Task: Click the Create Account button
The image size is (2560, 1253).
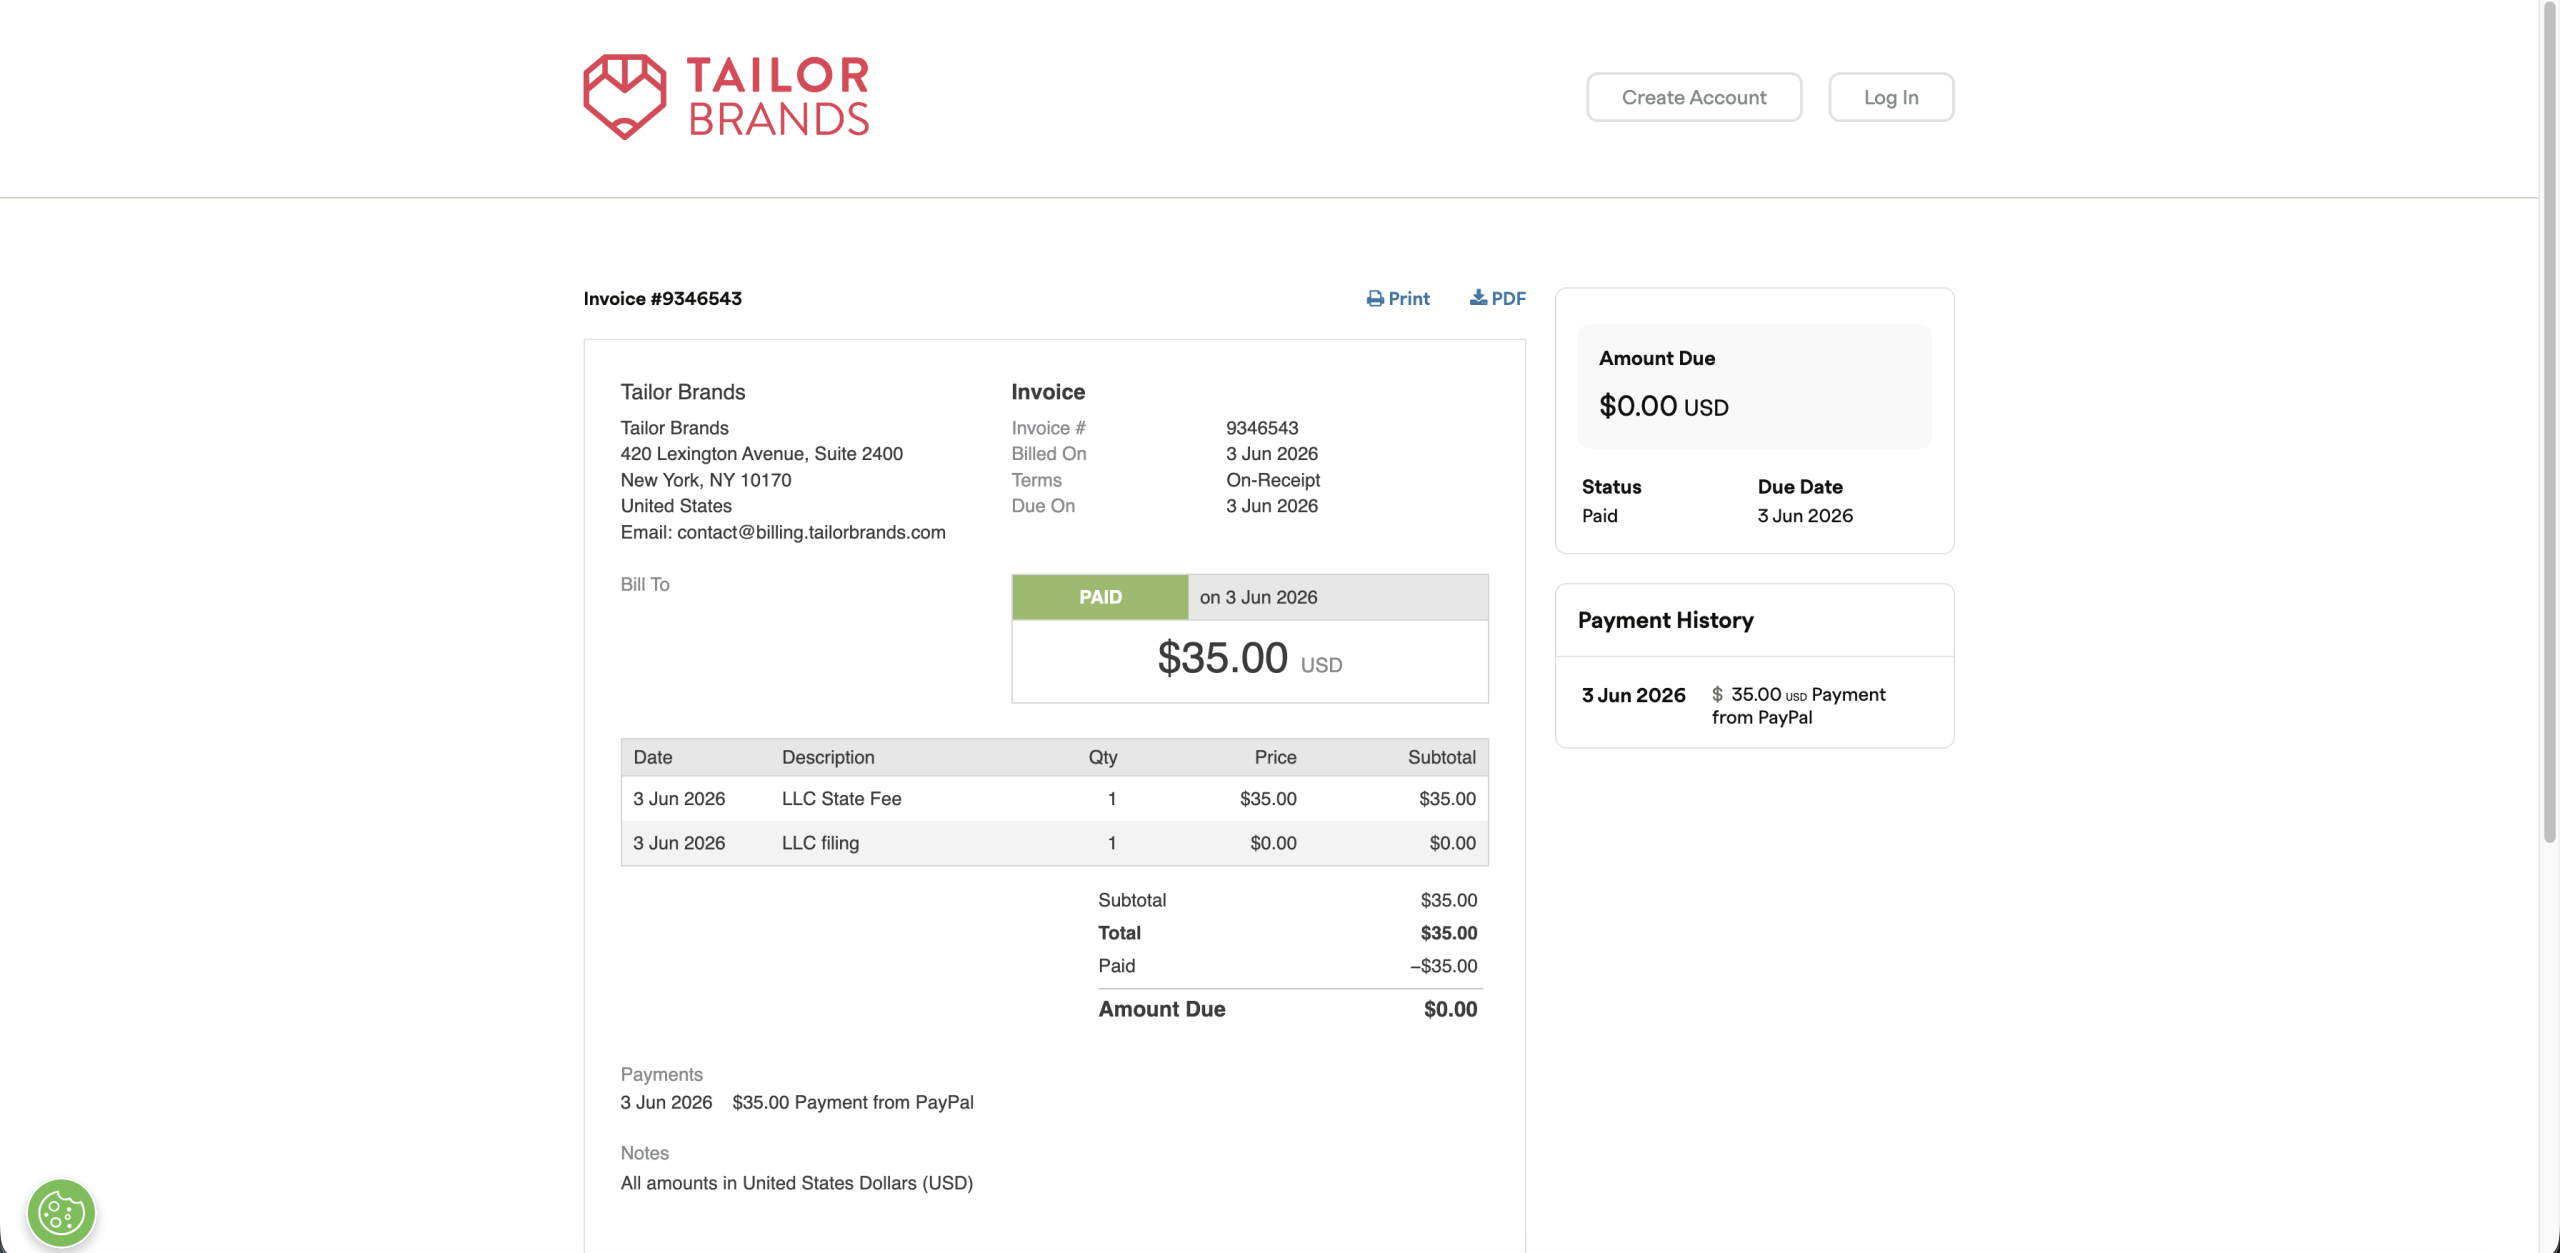Action: tap(1694, 97)
